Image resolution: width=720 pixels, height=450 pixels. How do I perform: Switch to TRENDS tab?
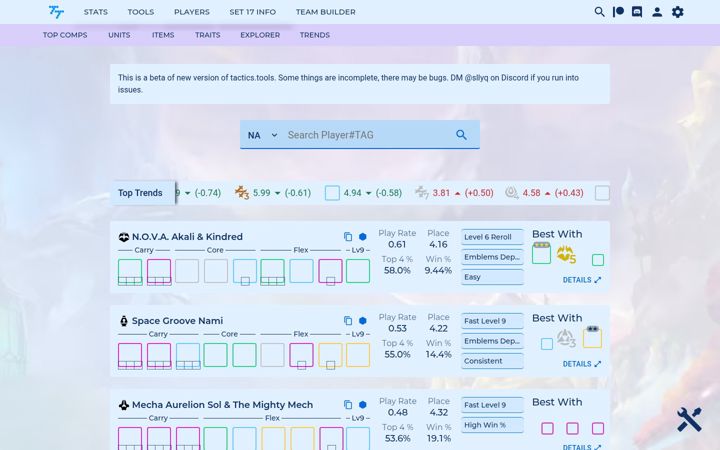315,35
